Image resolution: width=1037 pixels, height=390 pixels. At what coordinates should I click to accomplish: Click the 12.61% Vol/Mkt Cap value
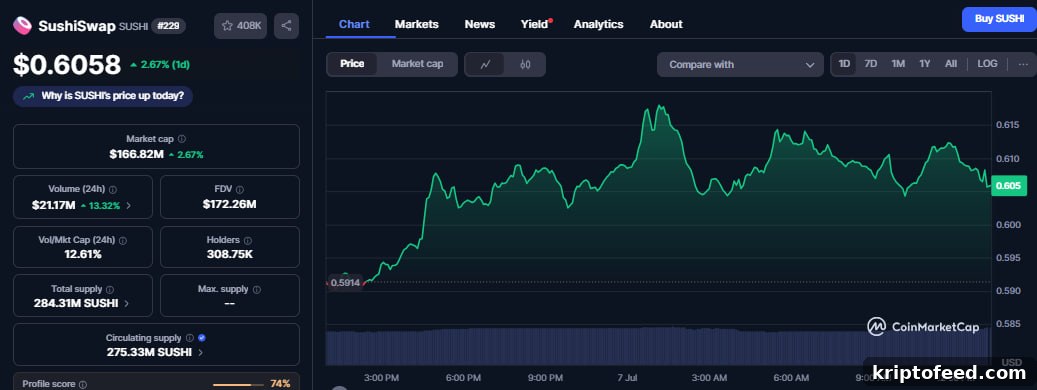tap(83, 254)
